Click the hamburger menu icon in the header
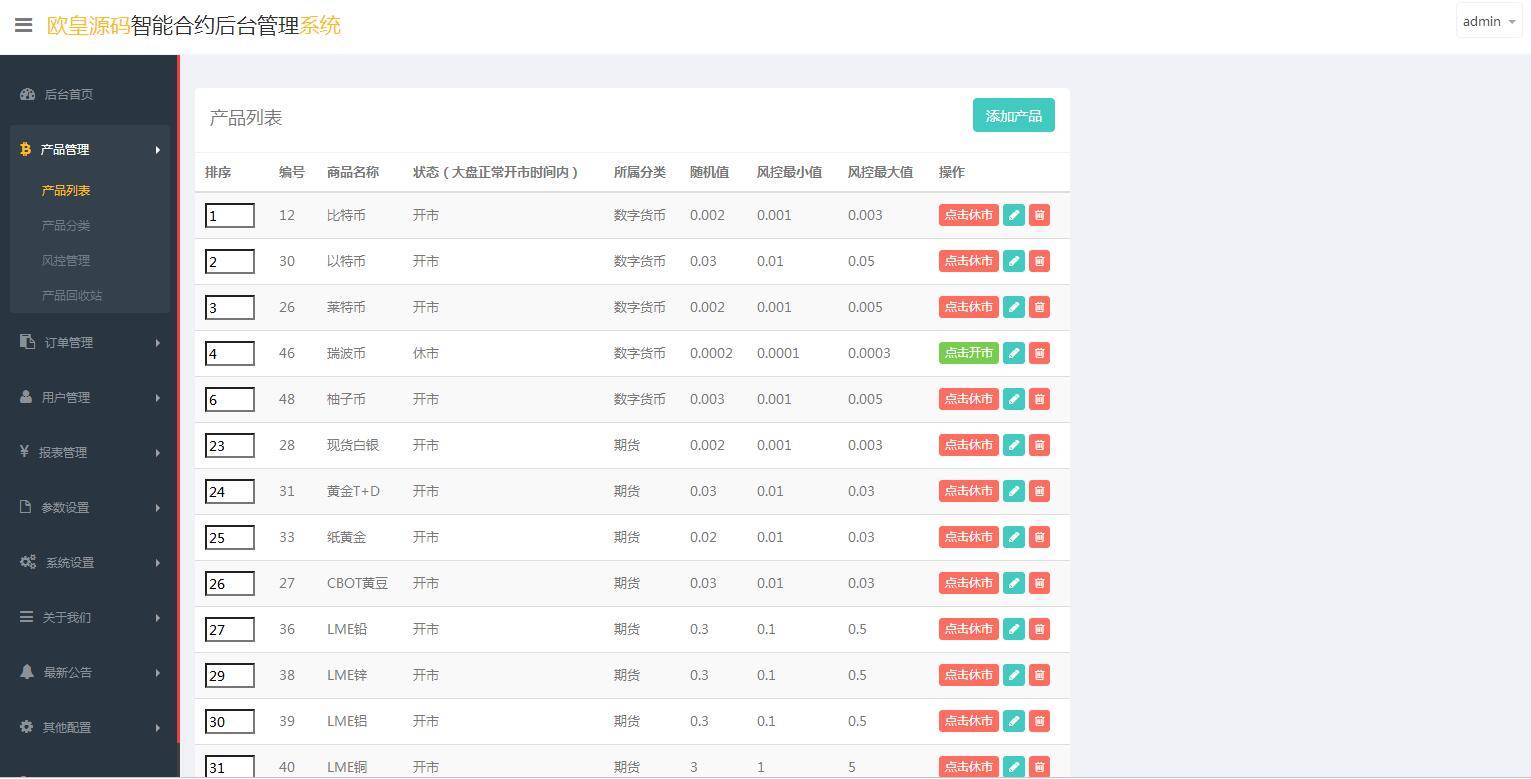Image resolution: width=1531 pixels, height=779 pixels. 23,25
